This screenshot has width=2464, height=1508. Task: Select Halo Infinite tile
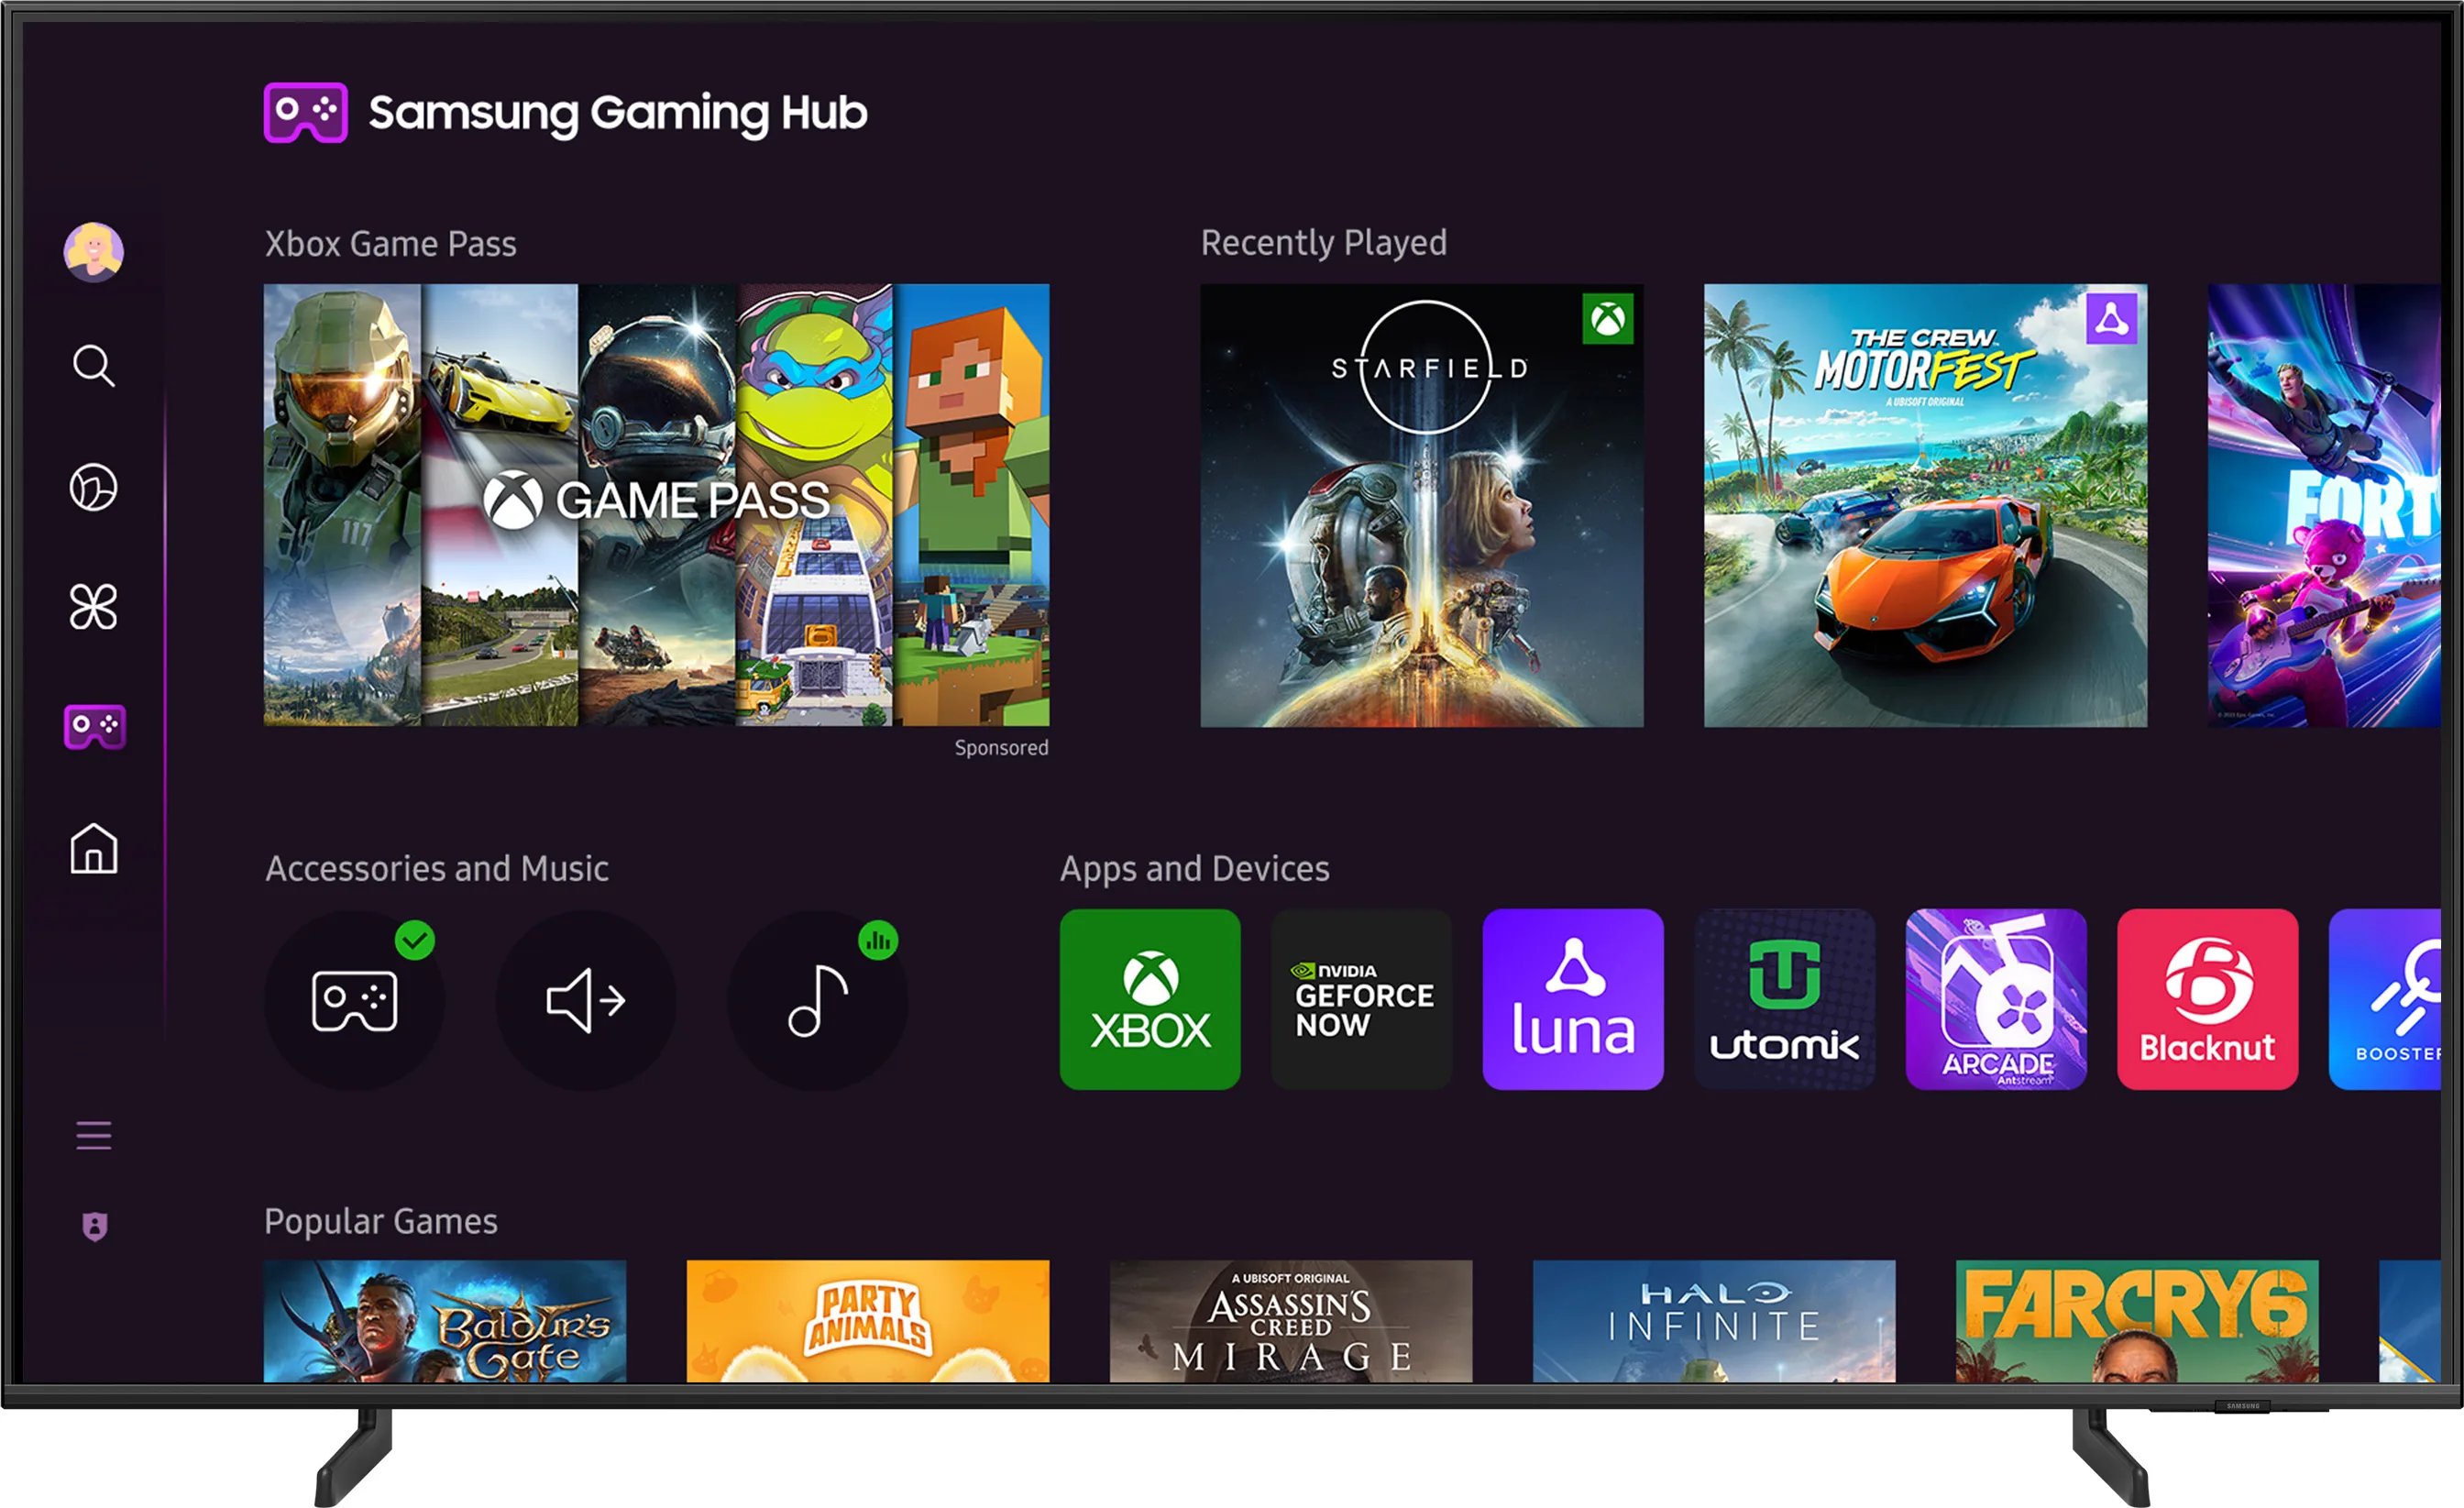pyautogui.click(x=1714, y=1321)
